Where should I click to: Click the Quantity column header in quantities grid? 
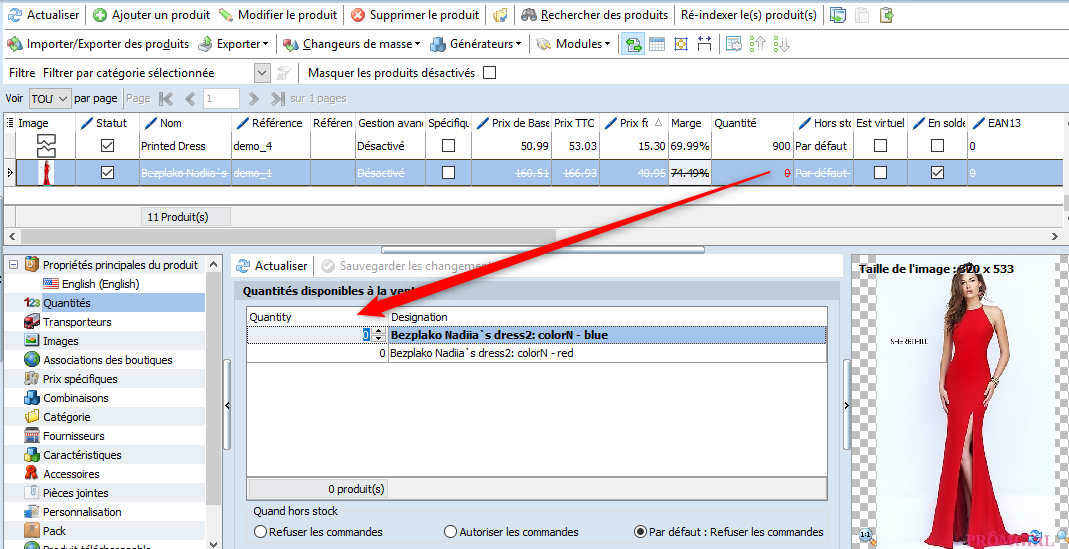pos(317,317)
